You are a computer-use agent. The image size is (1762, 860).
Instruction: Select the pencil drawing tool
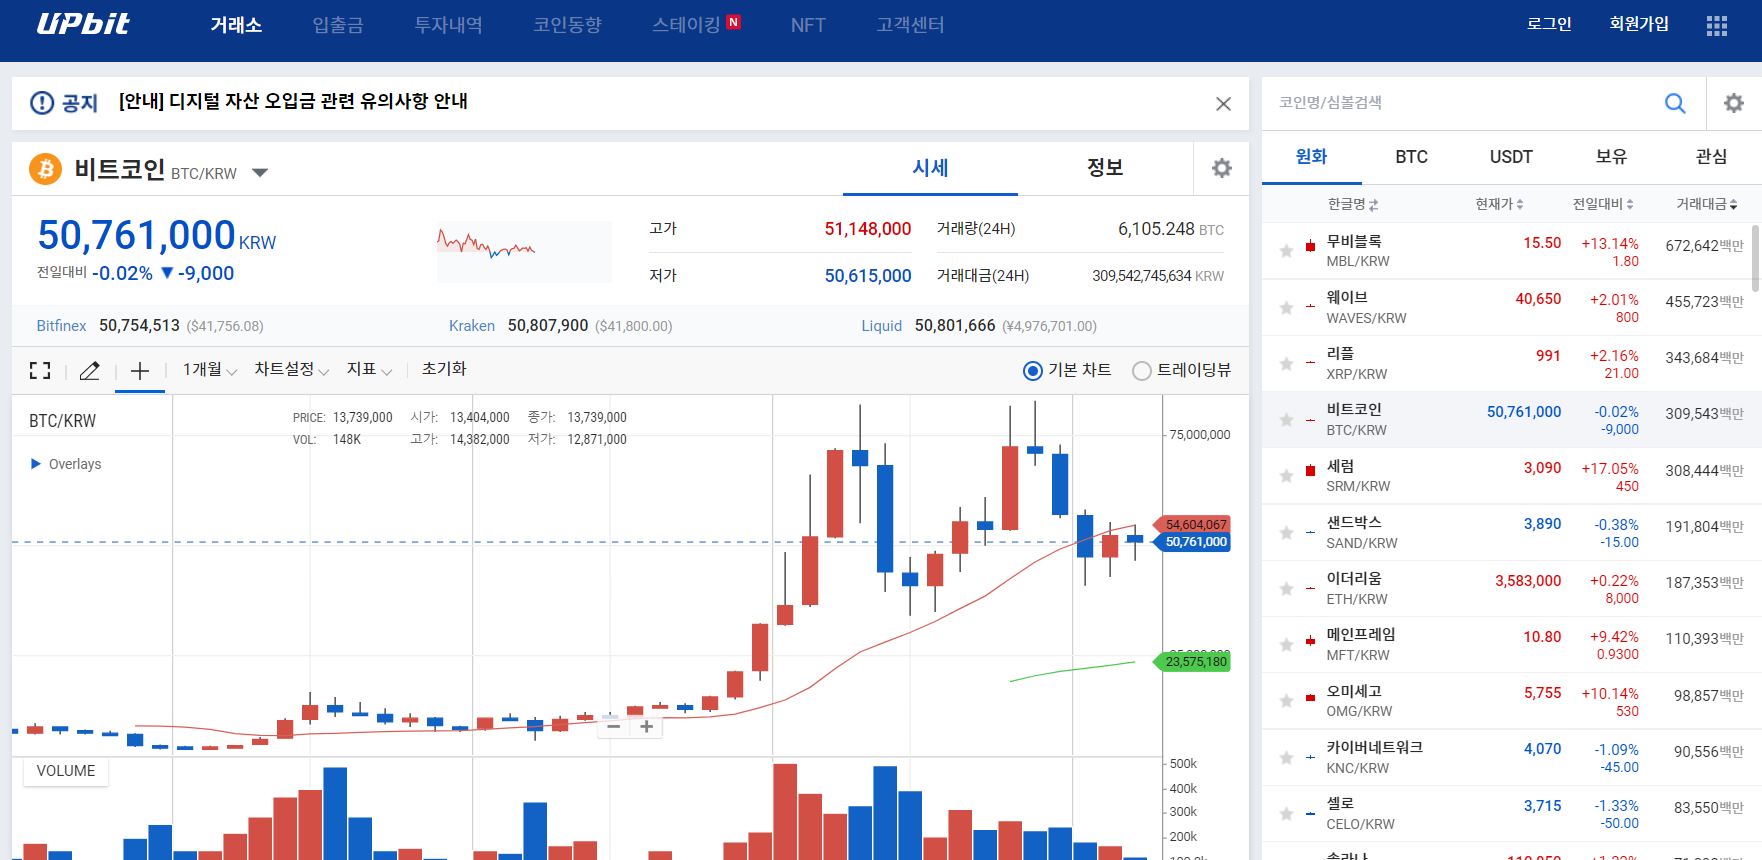[89, 371]
